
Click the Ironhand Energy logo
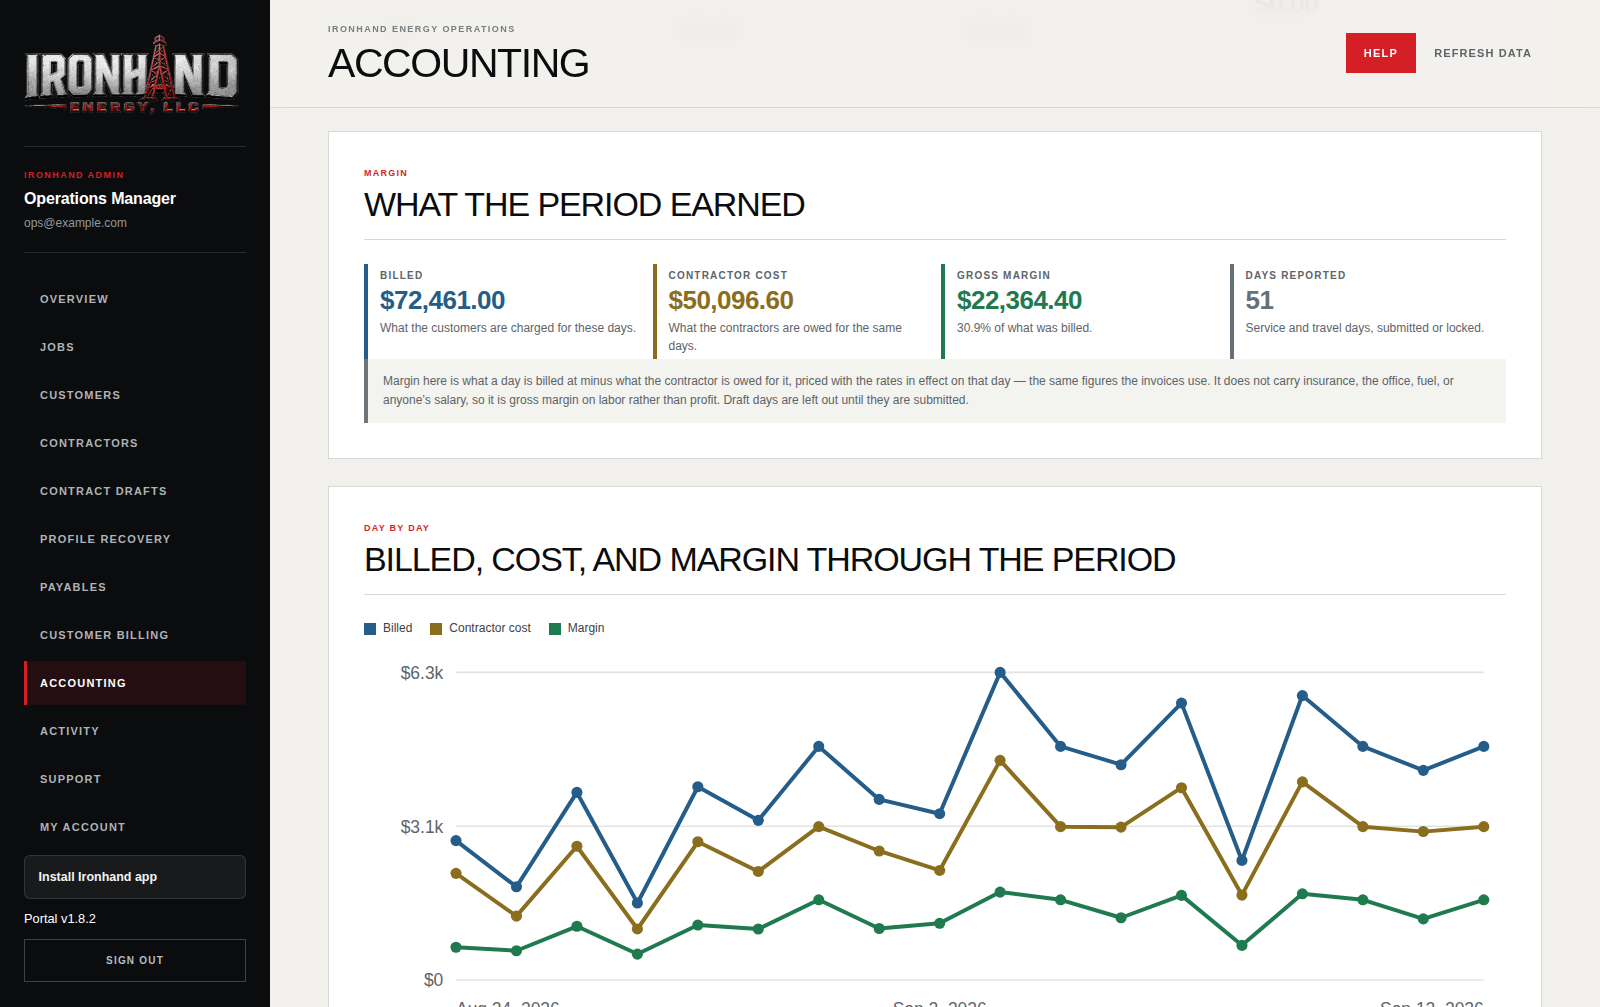(x=131, y=75)
